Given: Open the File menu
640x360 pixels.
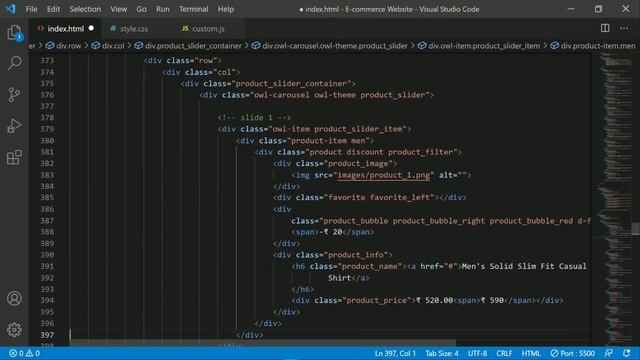Looking at the screenshot, I should point(31,9).
